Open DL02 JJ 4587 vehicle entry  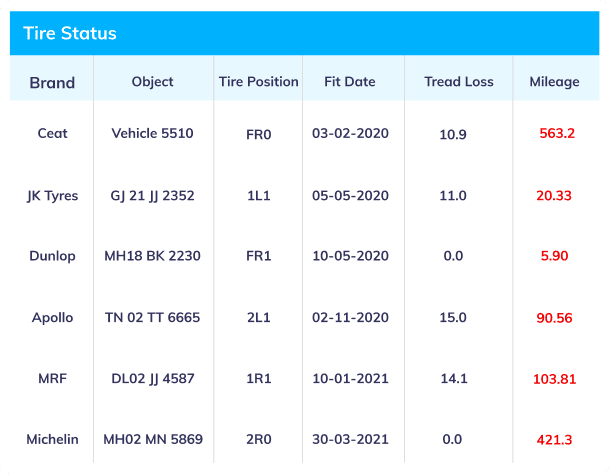click(x=152, y=379)
